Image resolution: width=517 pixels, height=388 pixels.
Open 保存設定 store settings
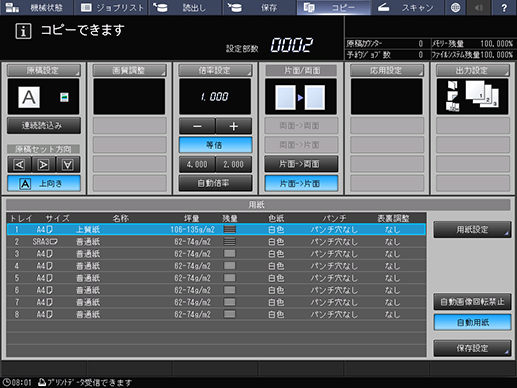coord(472,348)
